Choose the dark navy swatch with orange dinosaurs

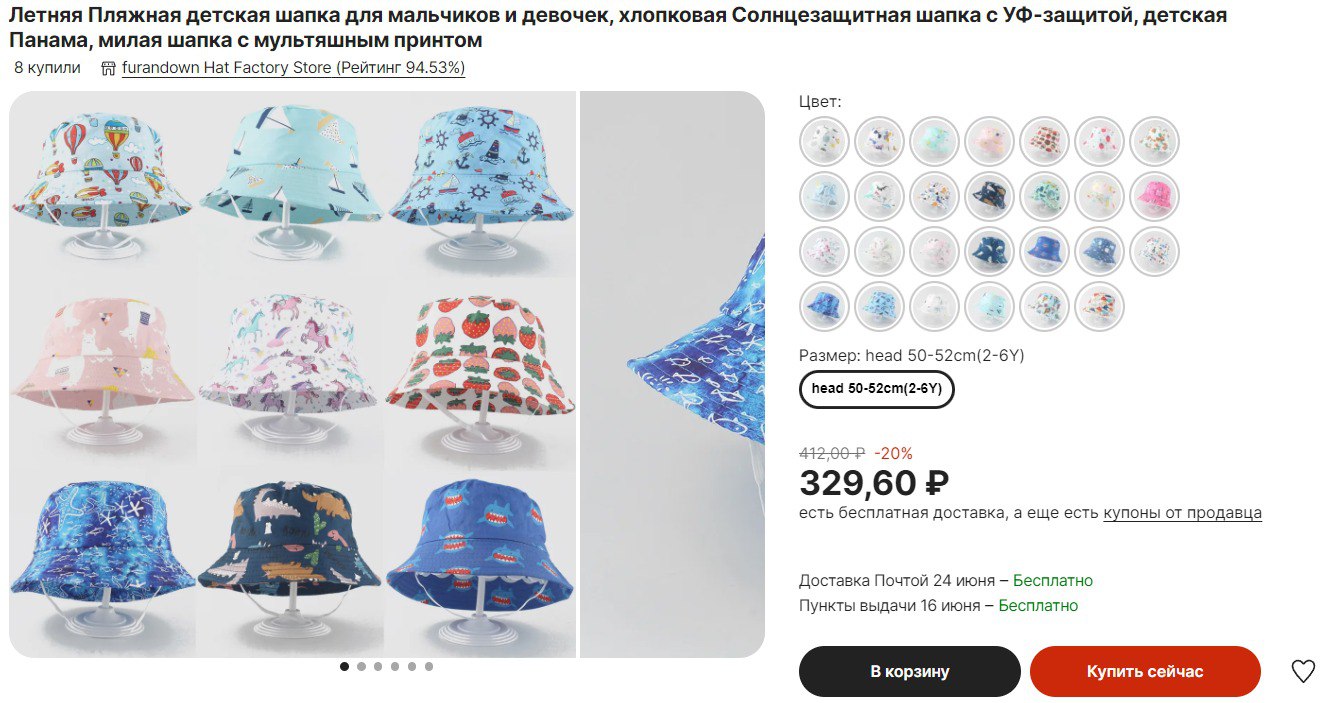(989, 196)
